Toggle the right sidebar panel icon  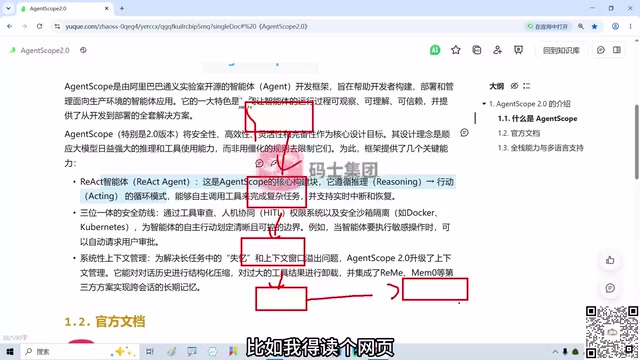(617, 50)
